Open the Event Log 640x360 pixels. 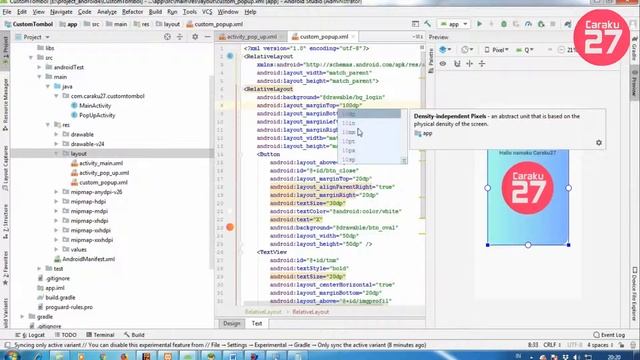pos(609,335)
